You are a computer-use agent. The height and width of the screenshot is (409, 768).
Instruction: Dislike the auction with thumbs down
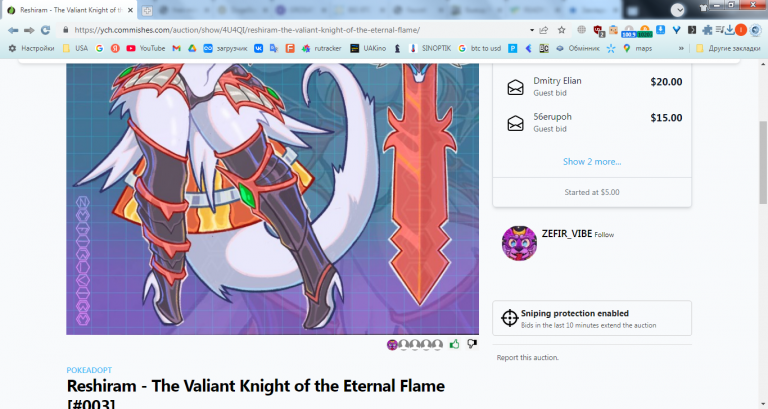[x=472, y=344]
